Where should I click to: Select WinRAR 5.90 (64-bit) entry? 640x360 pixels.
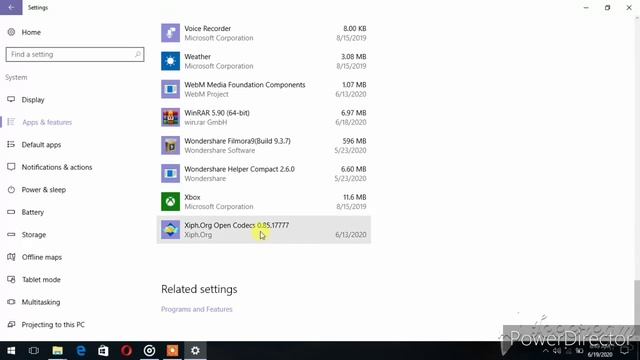click(x=264, y=118)
